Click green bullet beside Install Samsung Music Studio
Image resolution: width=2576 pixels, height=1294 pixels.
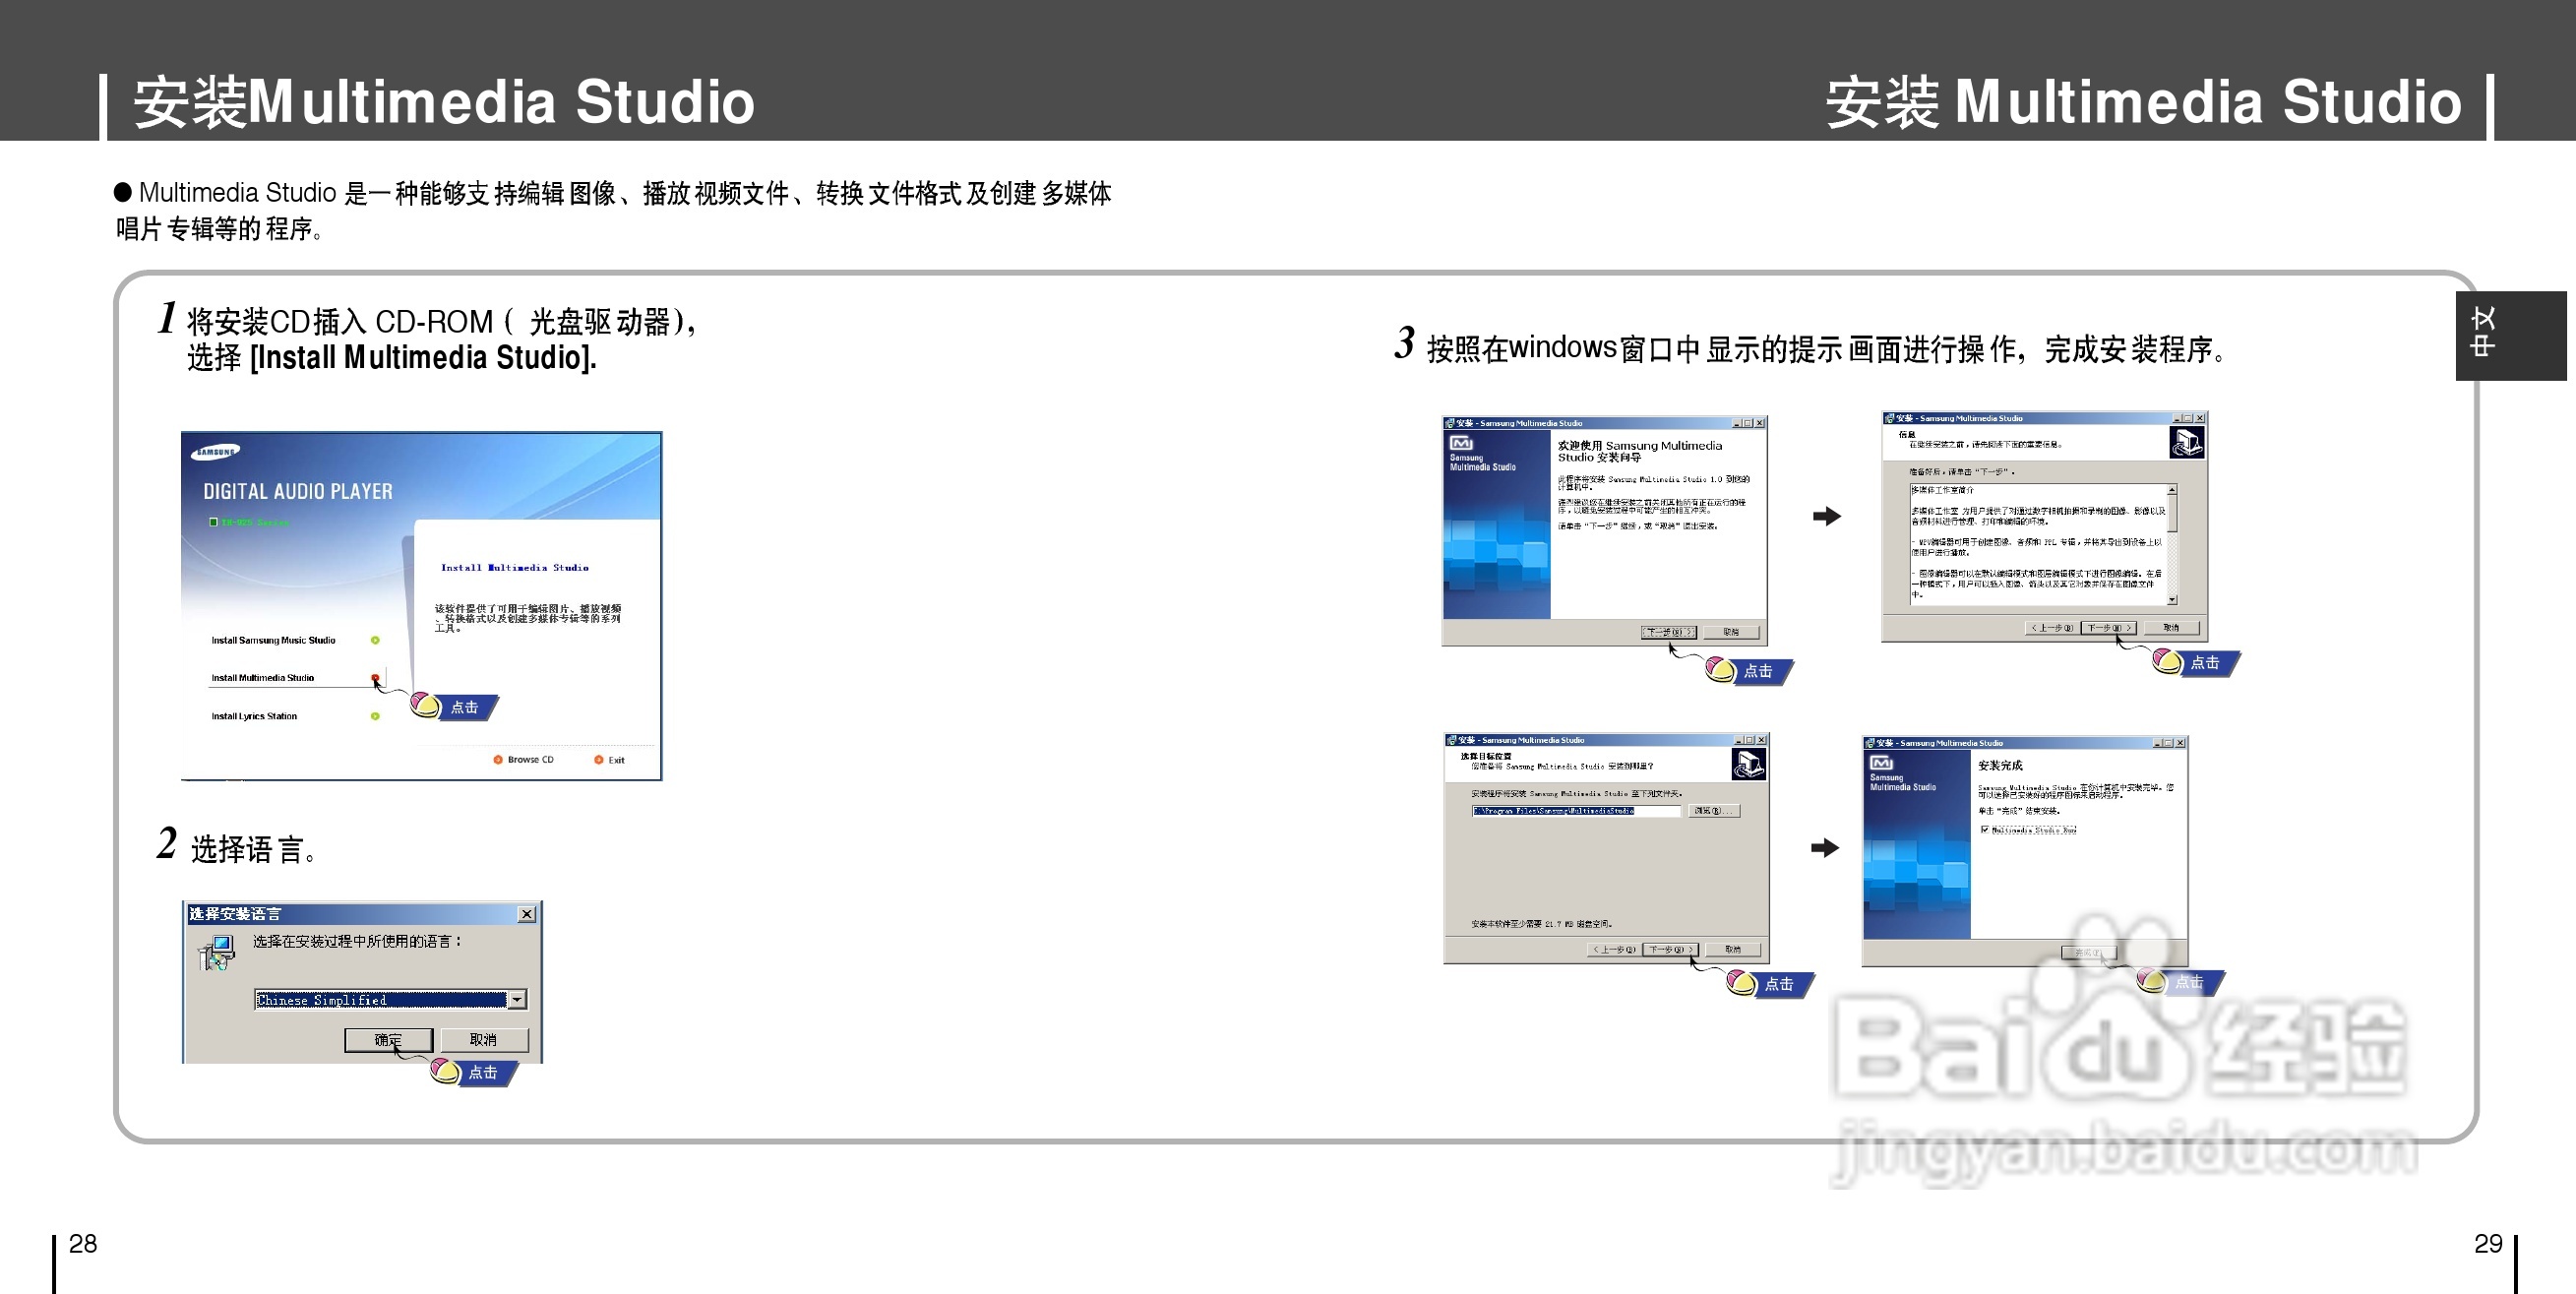pyautogui.click(x=375, y=640)
